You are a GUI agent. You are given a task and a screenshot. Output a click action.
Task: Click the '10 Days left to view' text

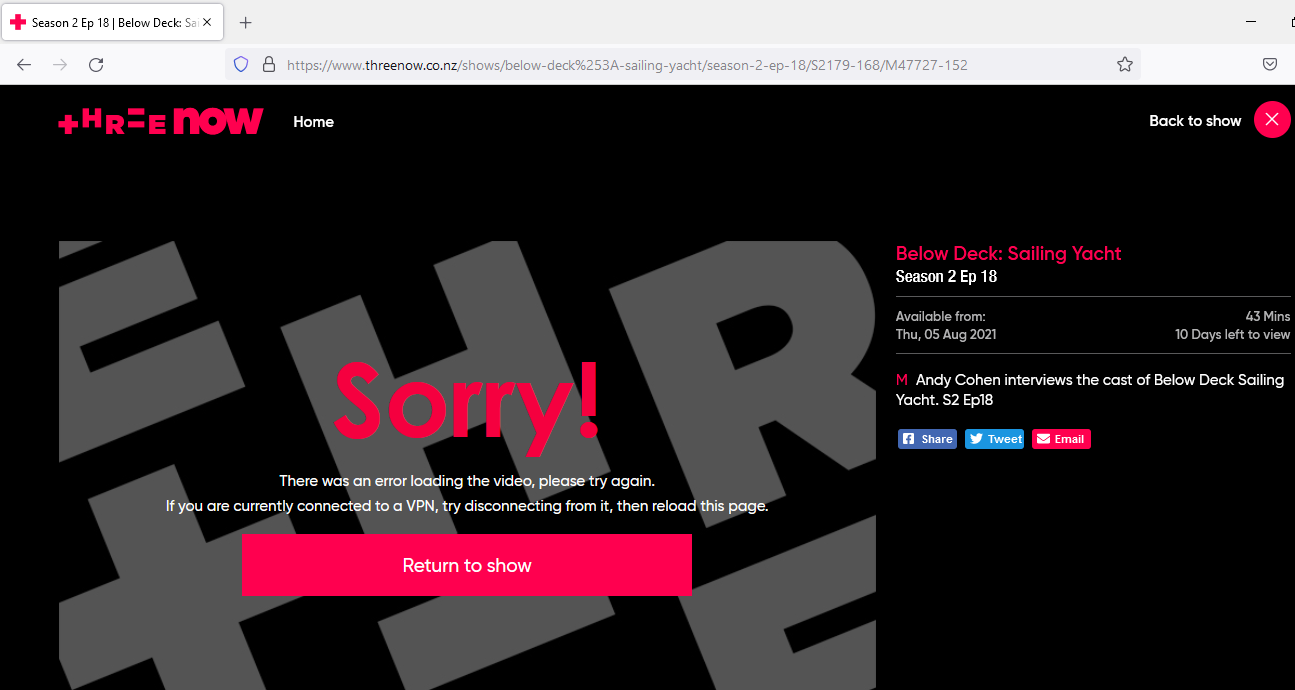(1233, 335)
